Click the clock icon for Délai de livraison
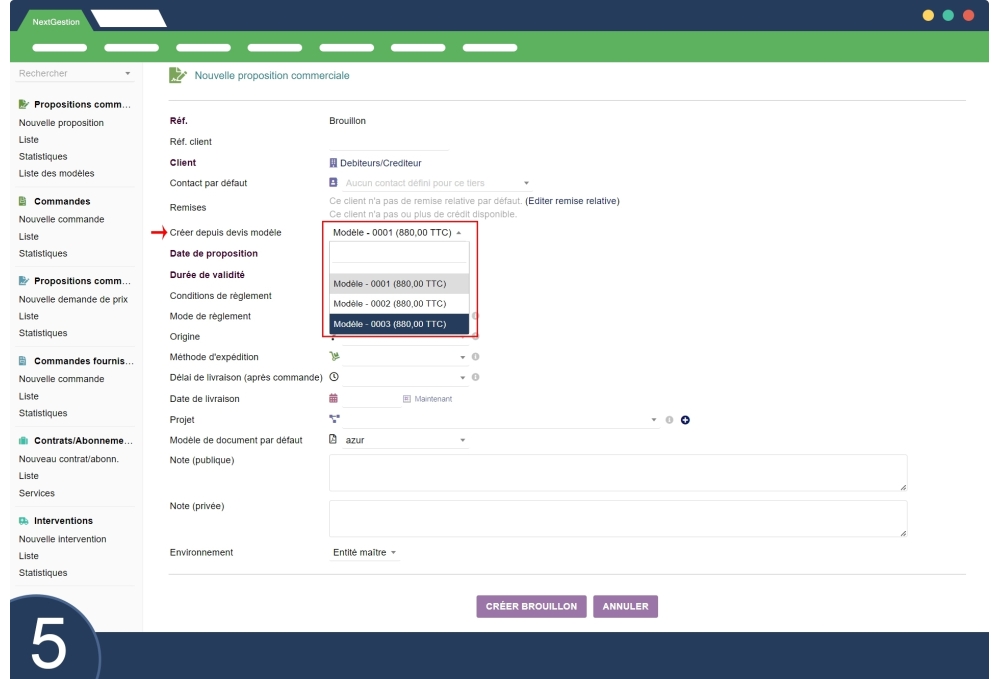Image resolution: width=1000 pixels, height=679 pixels. 334,377
